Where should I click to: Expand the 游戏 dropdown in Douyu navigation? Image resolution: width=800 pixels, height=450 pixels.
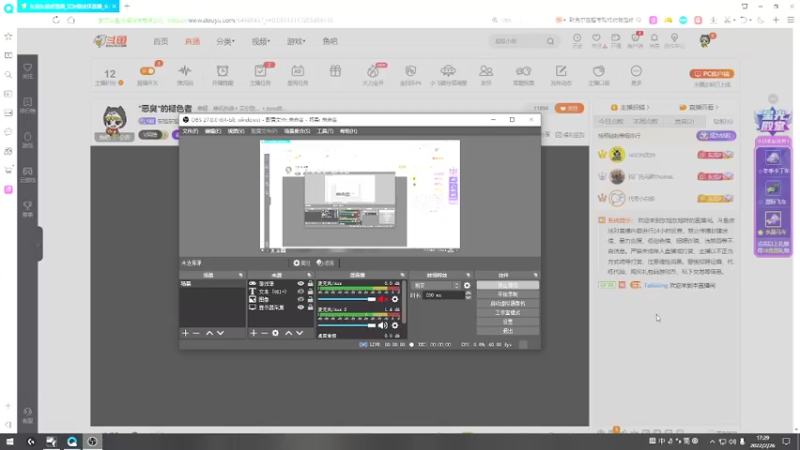pos(296,41)
